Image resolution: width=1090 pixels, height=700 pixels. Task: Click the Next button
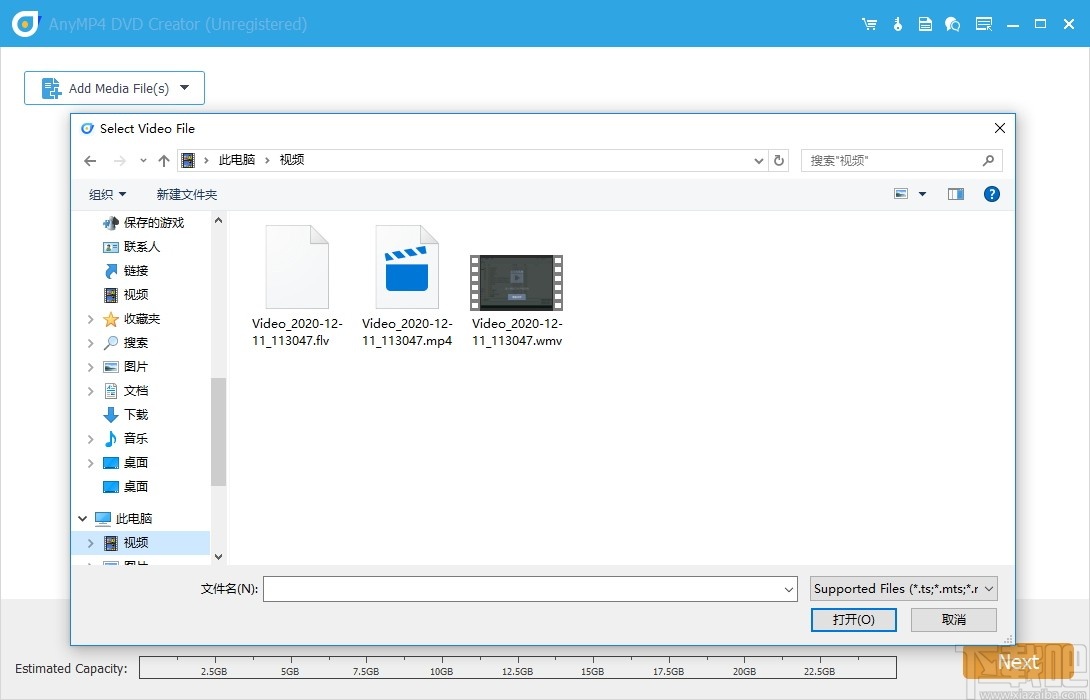click(x=1018, y=662)
